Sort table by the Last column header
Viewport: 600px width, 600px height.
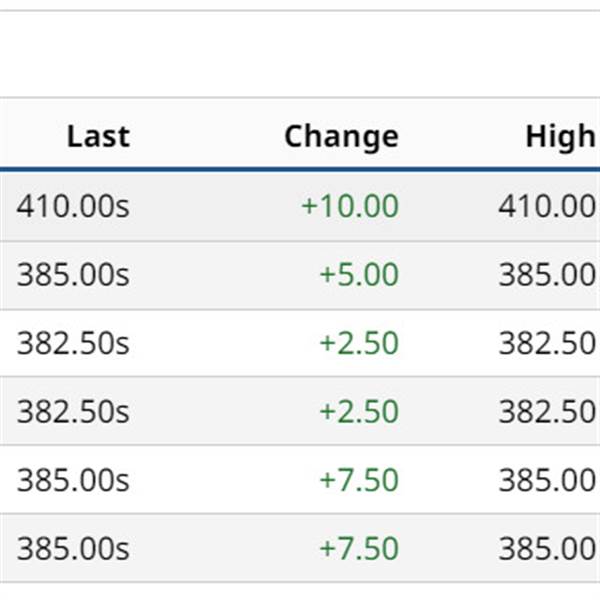98,136
